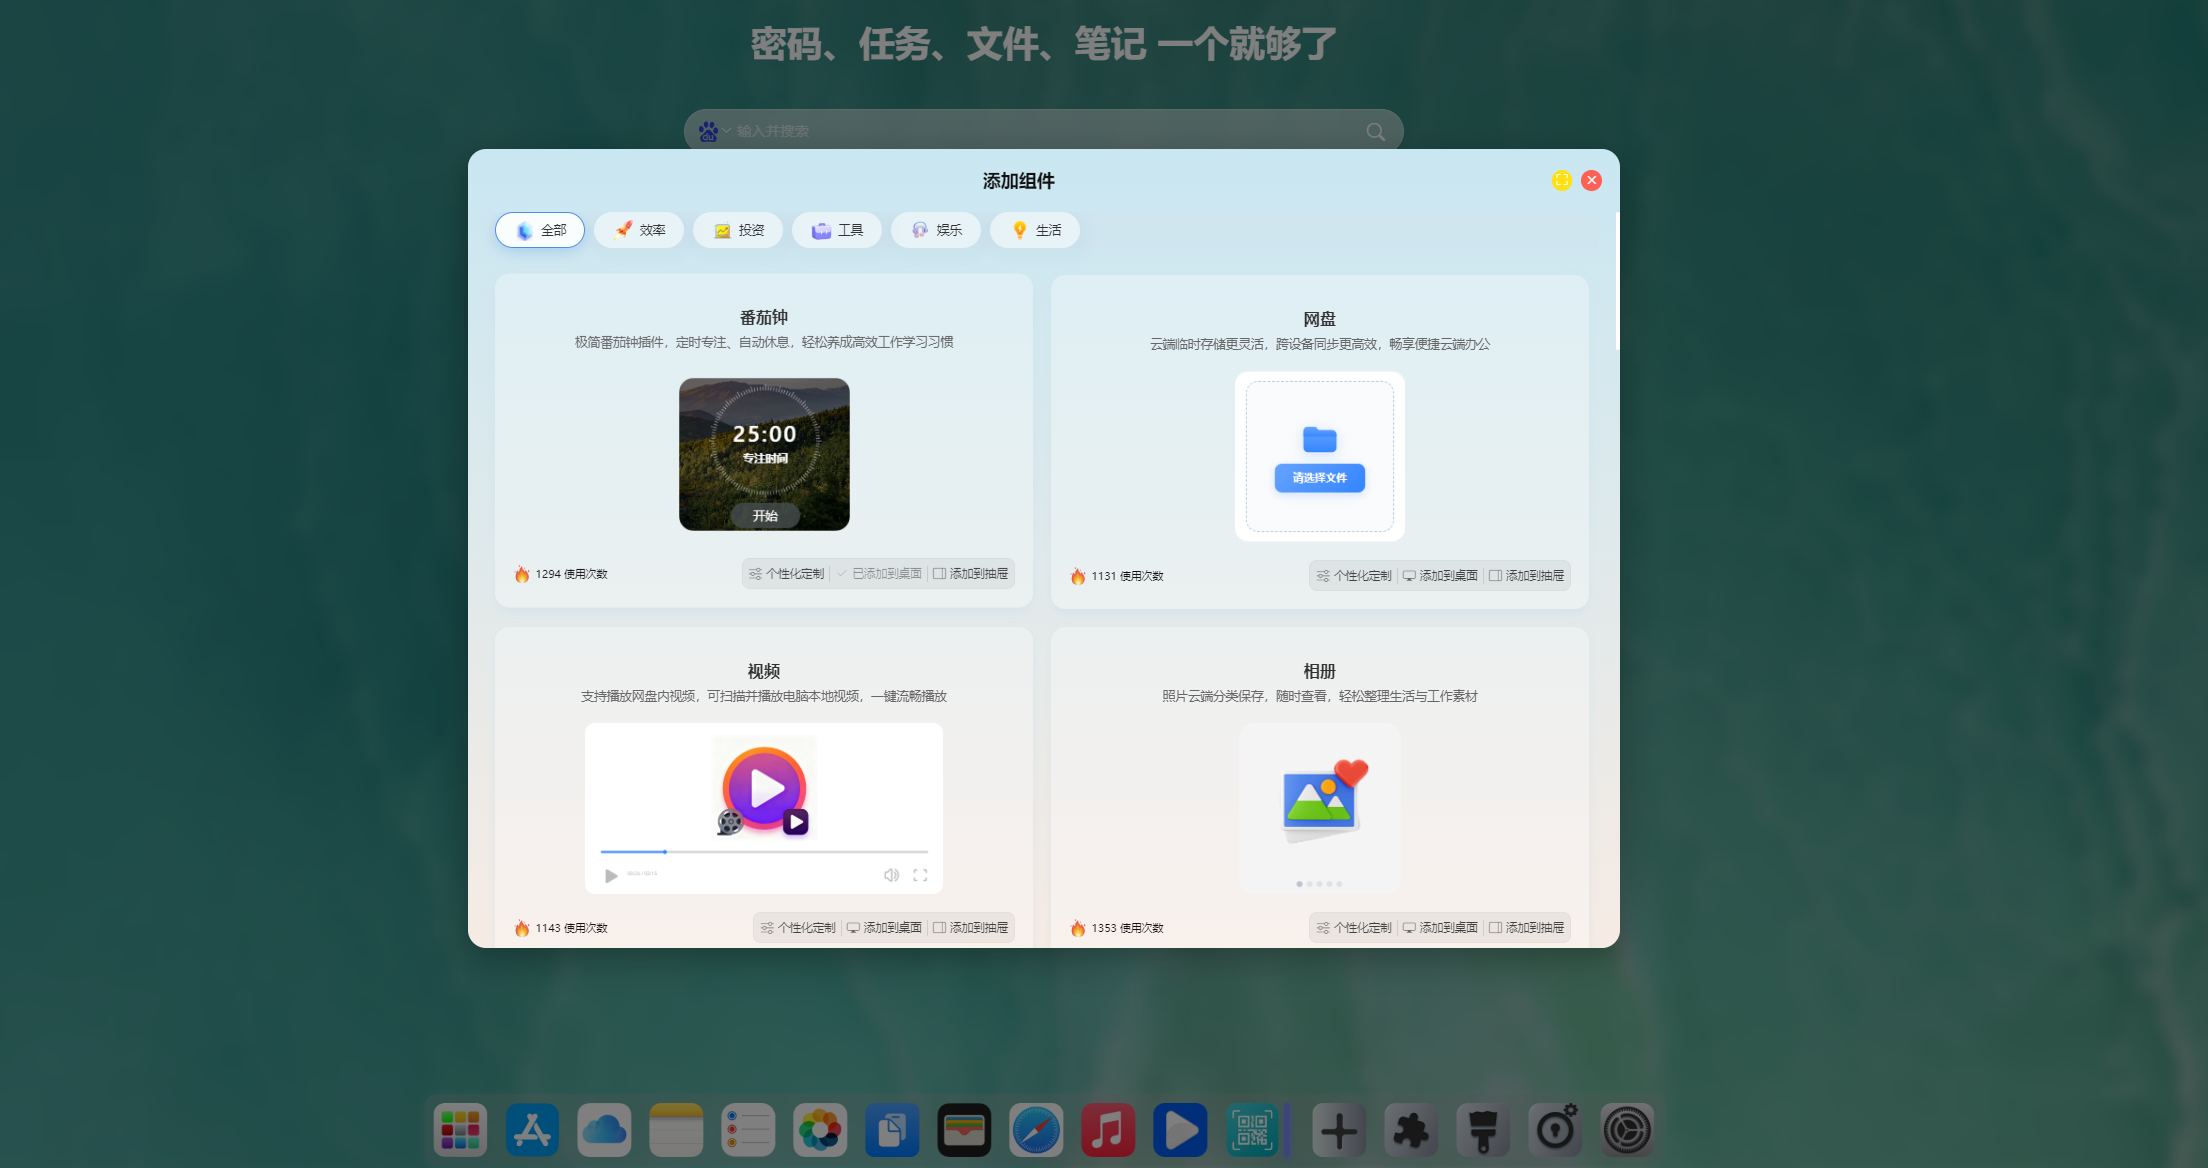Viewport: 2208px width, 1168px height.
Task: Select the 生活 category tab
Action: point(1035,230)
